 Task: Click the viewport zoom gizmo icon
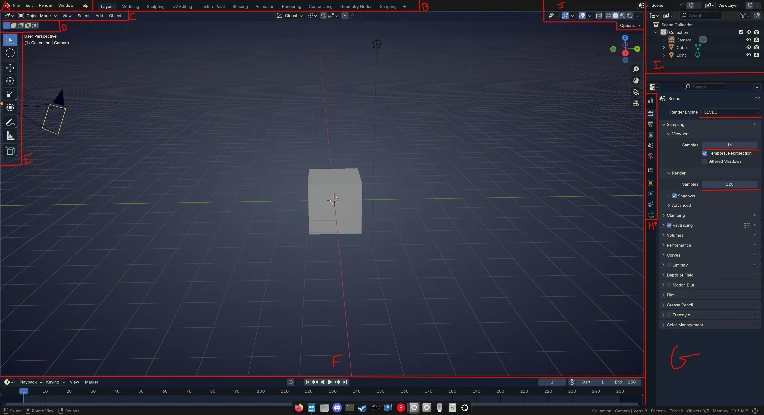pyautogui.click(x=636, y=69)
